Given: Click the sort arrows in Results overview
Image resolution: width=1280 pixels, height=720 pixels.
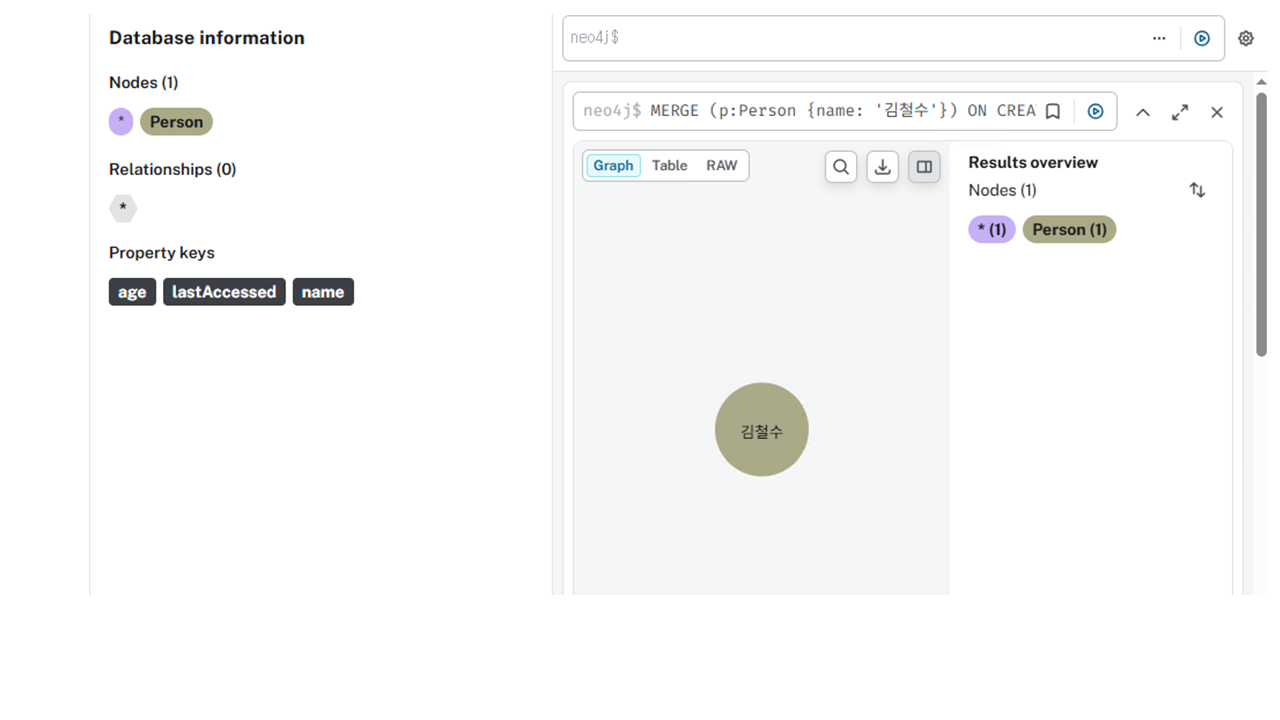Looking at the screenshot, I should click(1197, 190).
